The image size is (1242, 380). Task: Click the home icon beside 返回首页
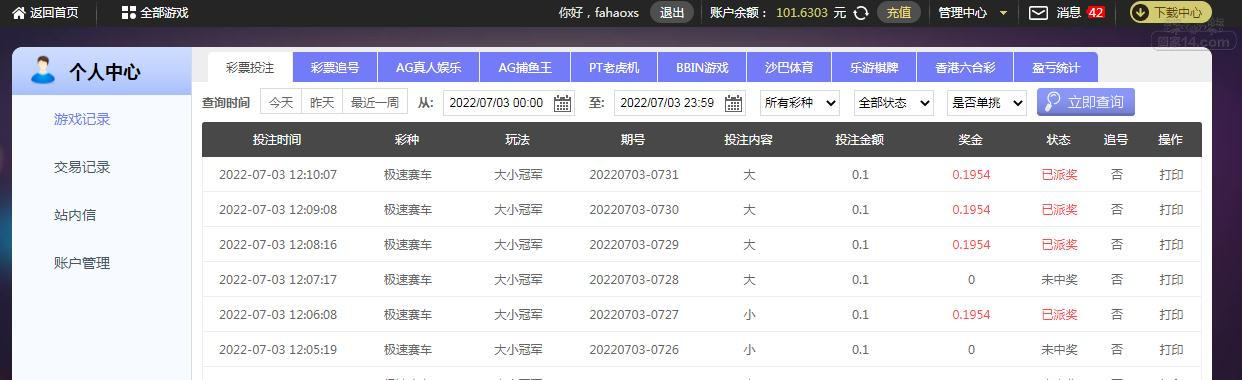click(19, 13)
